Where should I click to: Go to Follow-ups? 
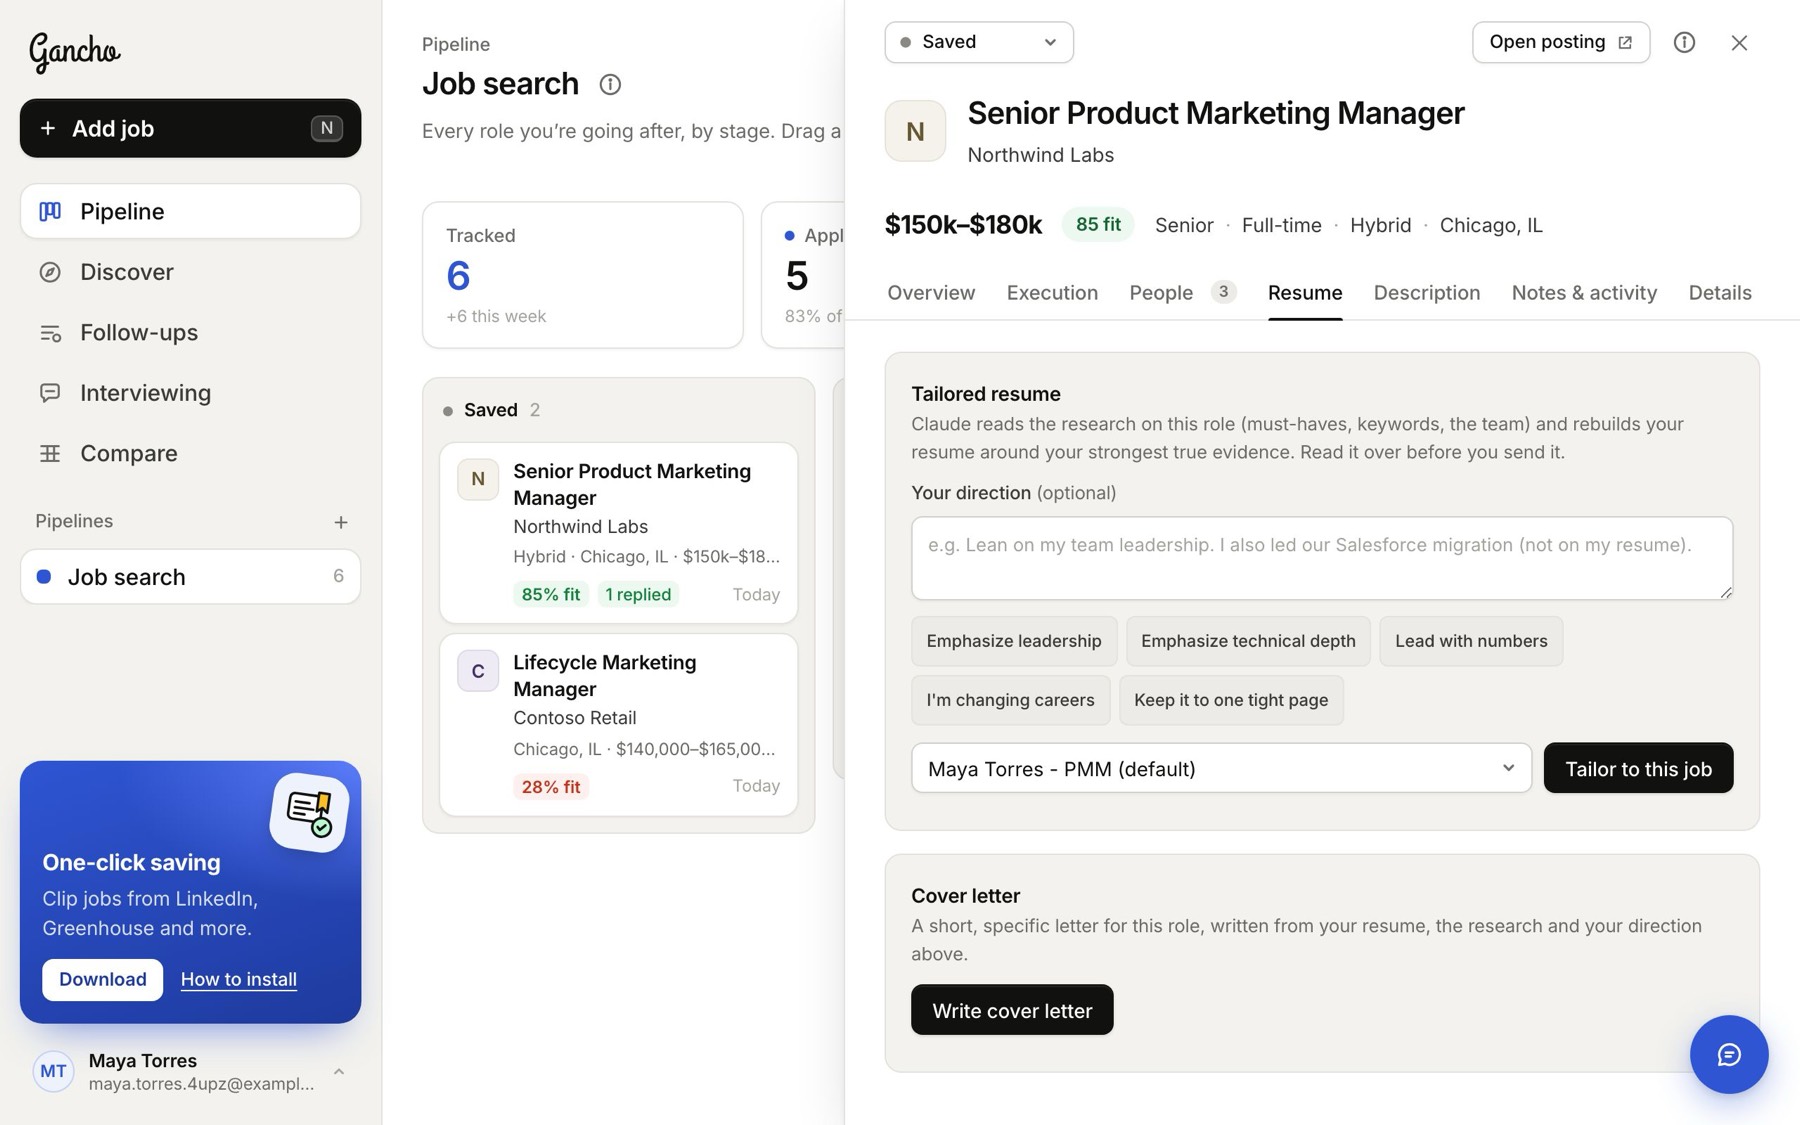190,332
